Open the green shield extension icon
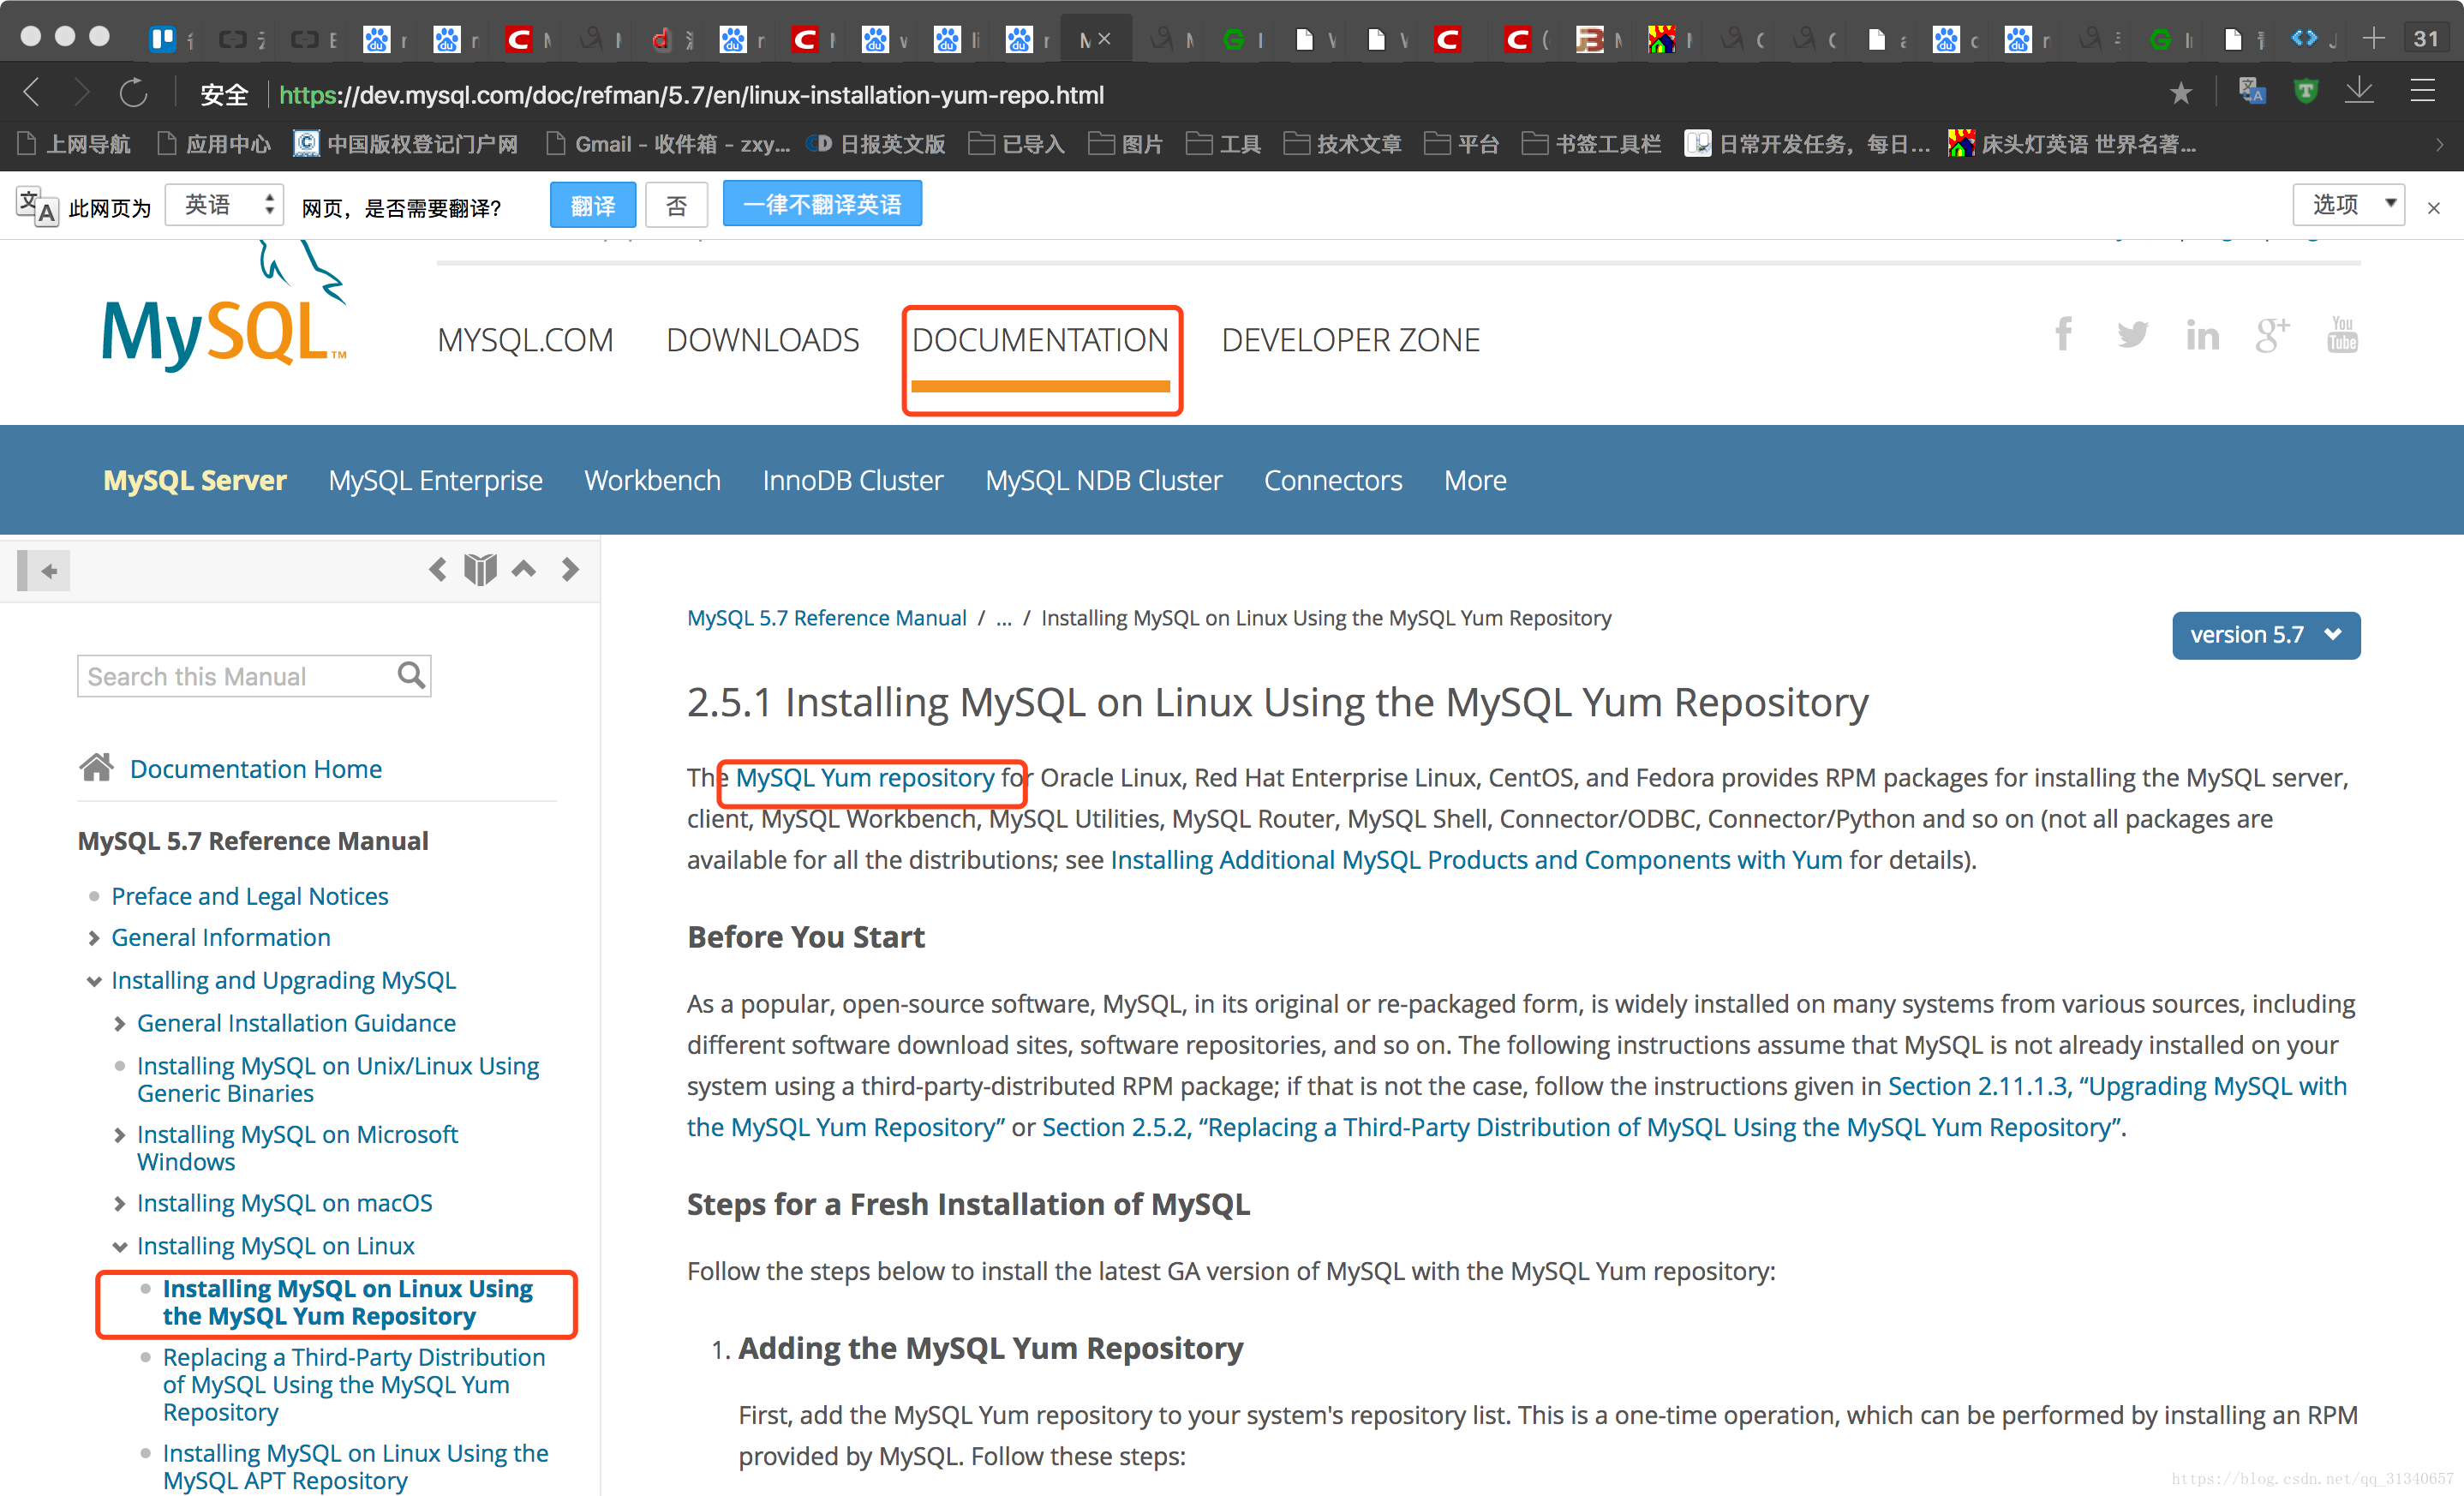The width and height of the screenshot is (2464, 1496). [x=2306, y=92]
